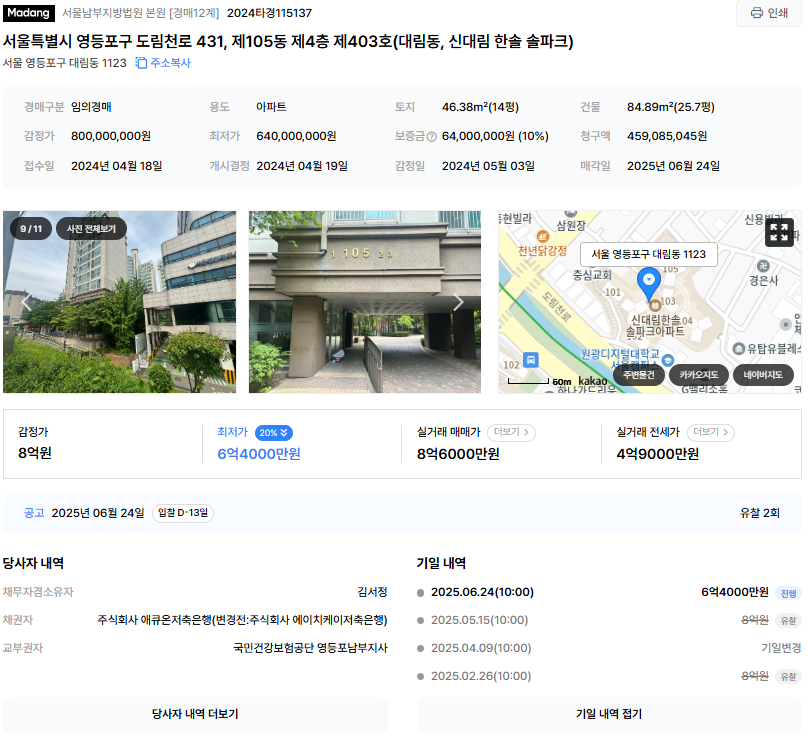
Task: Click the address 서울 영등포구 대림동 1123 text
Action: [x=65, y=63]
